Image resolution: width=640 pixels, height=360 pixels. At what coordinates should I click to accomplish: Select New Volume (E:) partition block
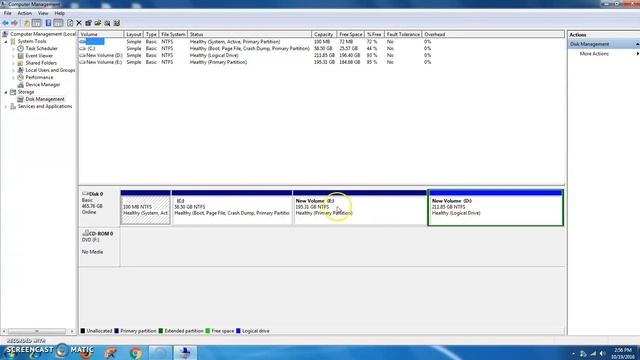(360, 207)
